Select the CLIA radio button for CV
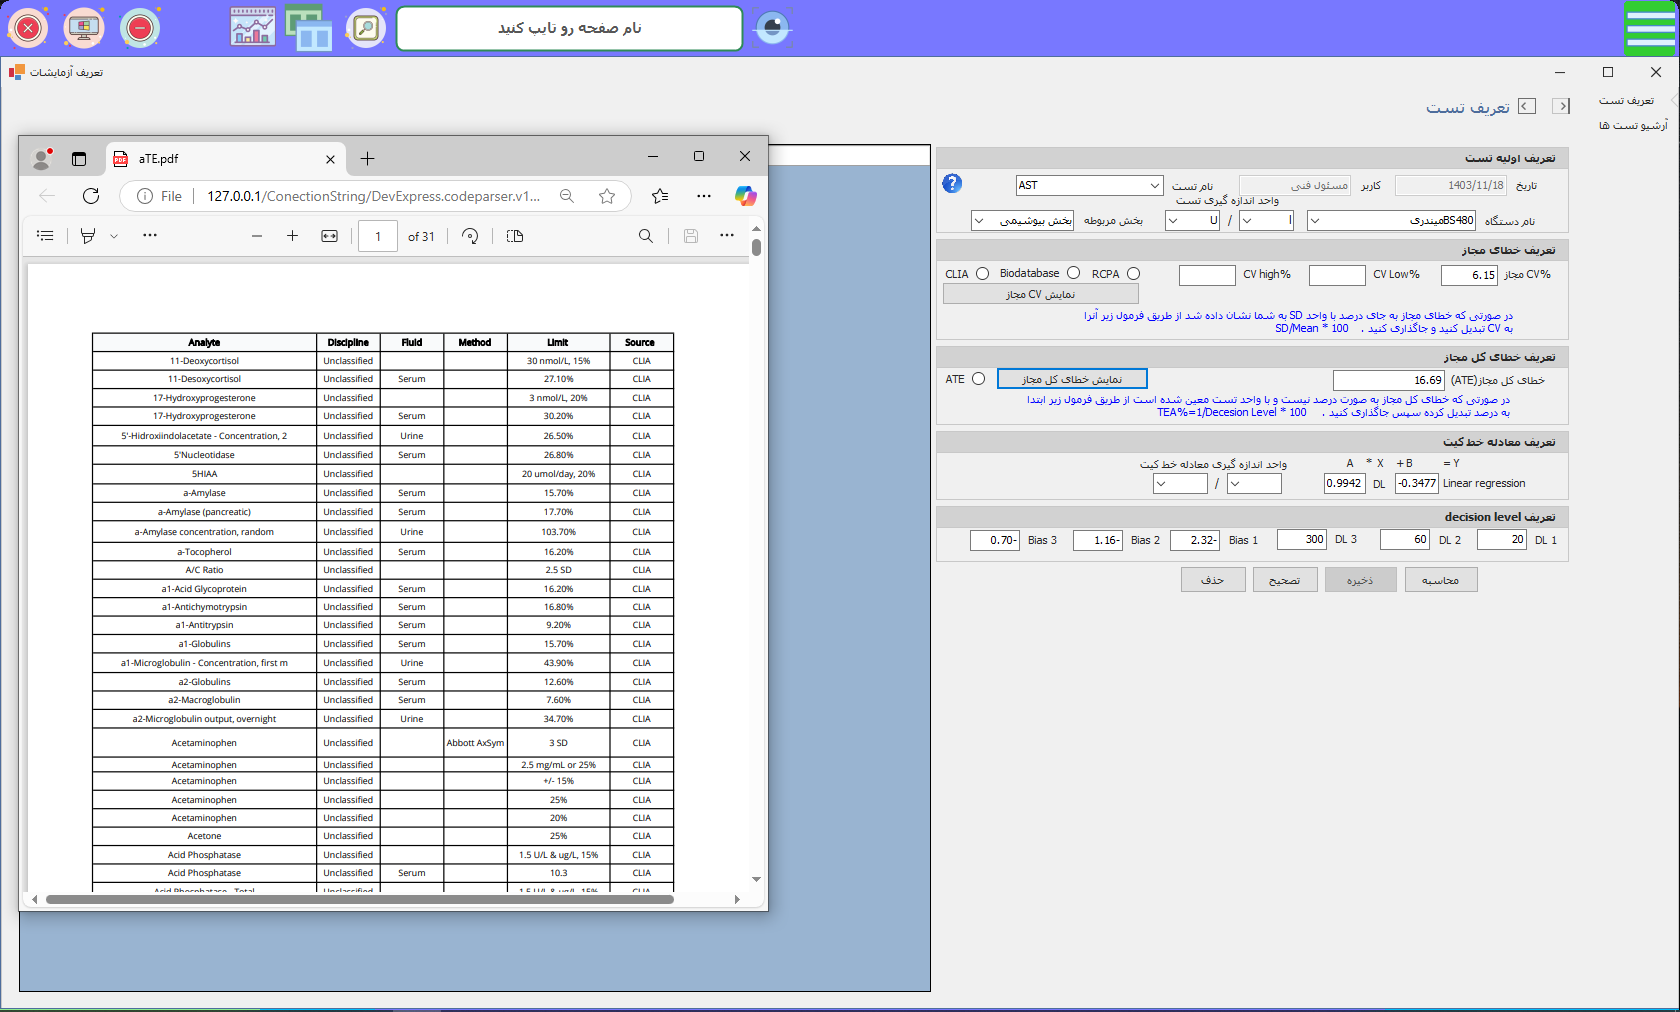 tap(982, 273)
